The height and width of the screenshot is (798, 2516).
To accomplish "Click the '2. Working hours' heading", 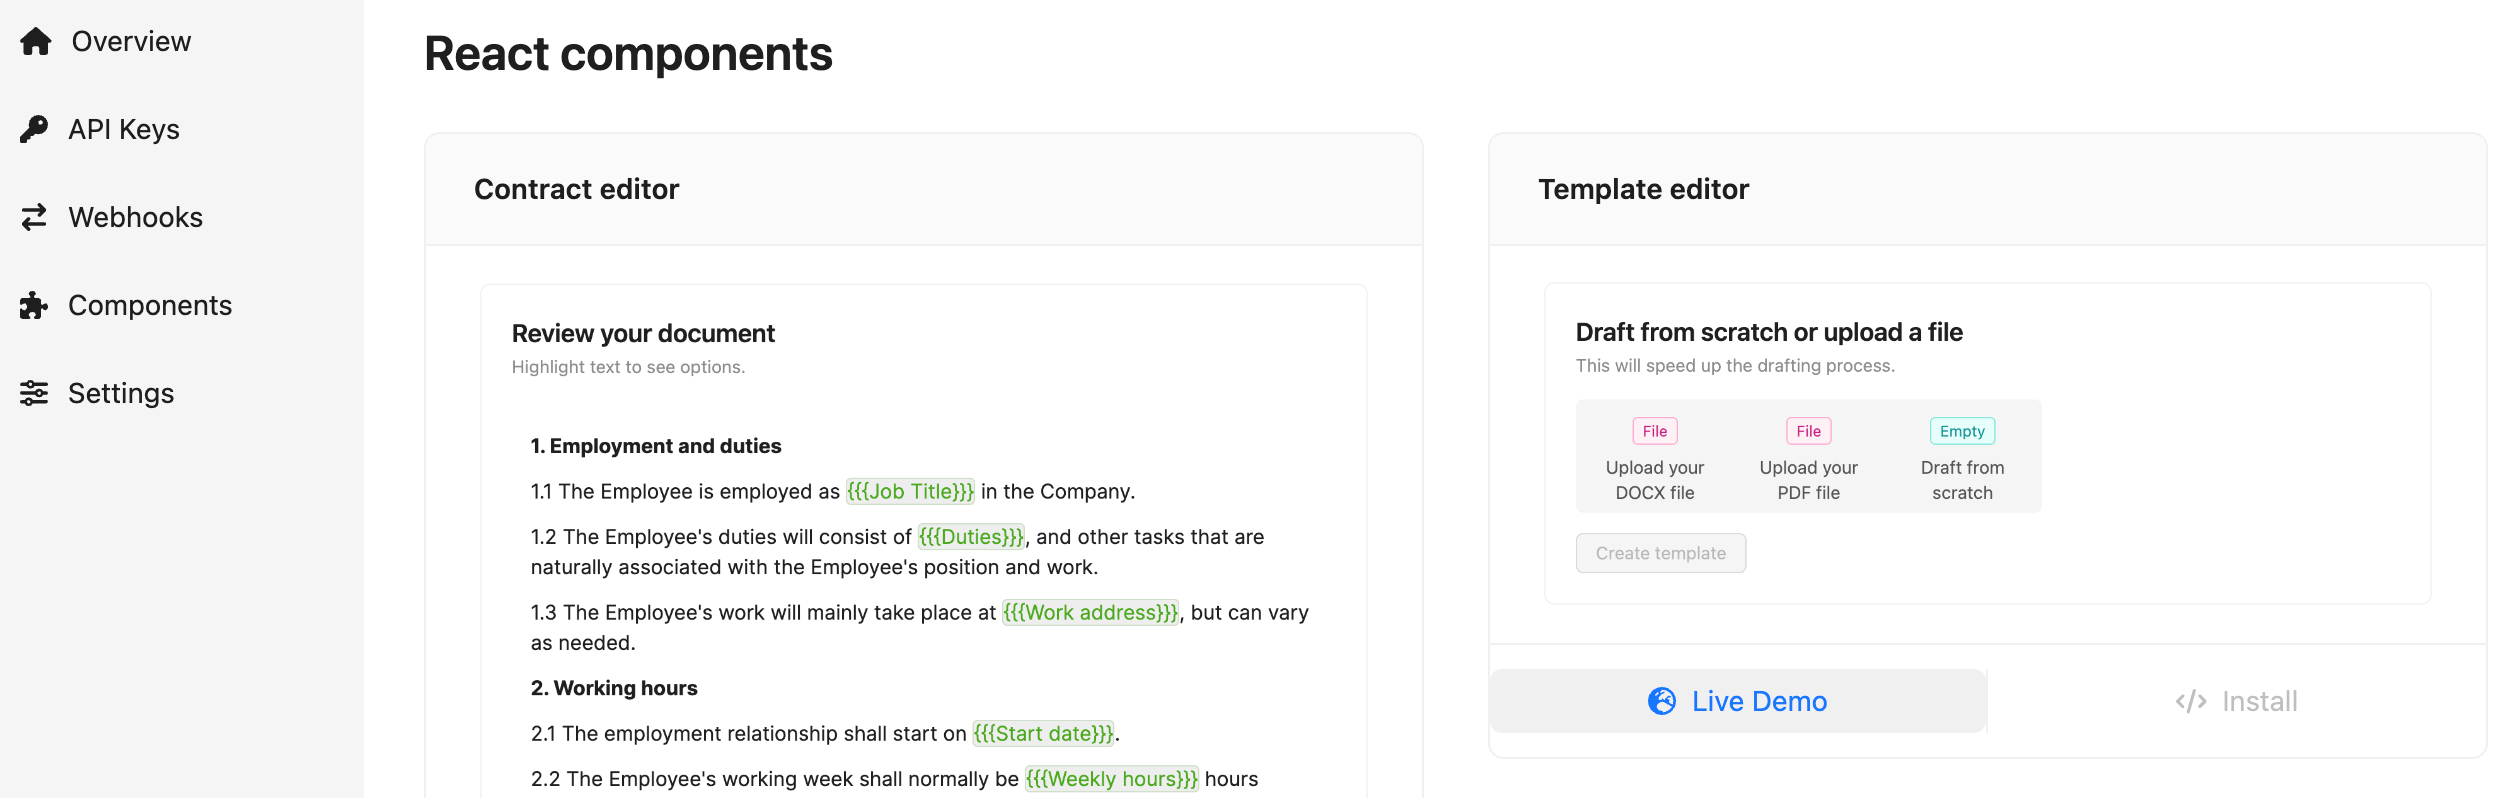I will tap(614, 688).
